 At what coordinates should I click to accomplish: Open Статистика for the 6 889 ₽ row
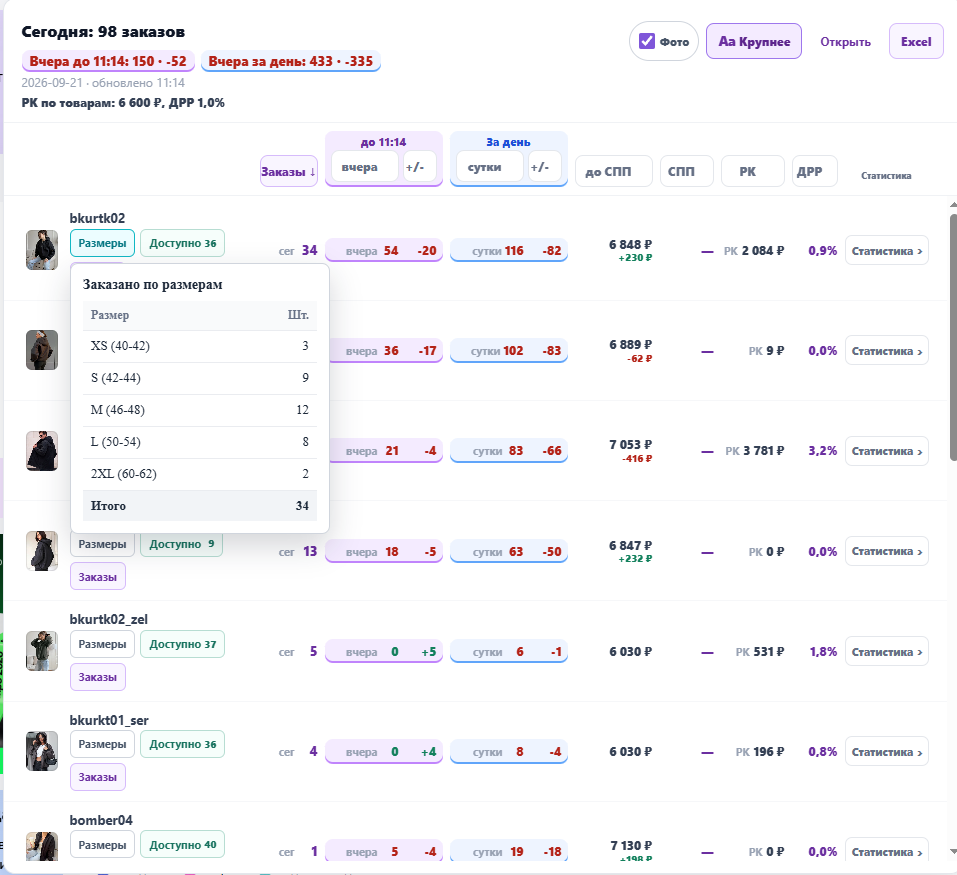[x=886, y=351]
